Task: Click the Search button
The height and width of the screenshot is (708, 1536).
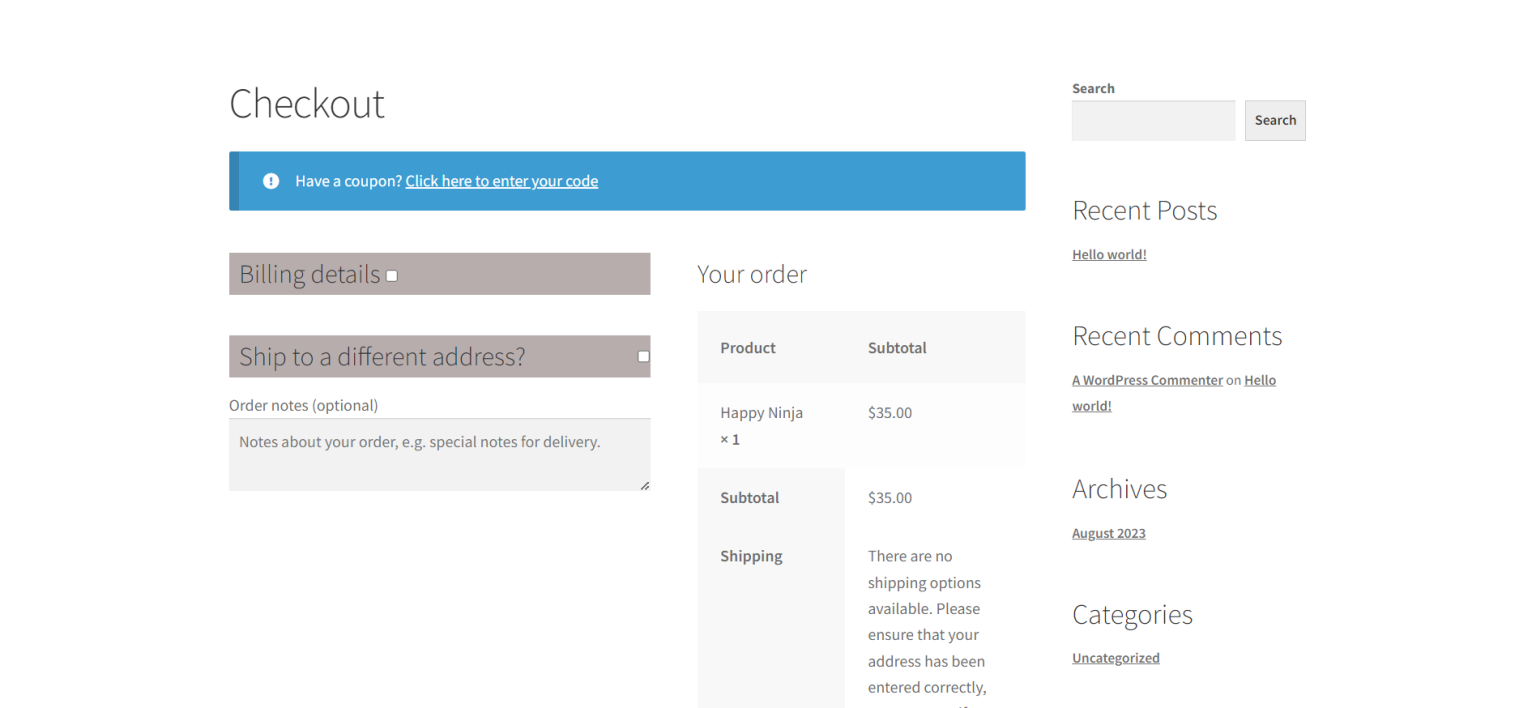Action: click(1275, 120)
